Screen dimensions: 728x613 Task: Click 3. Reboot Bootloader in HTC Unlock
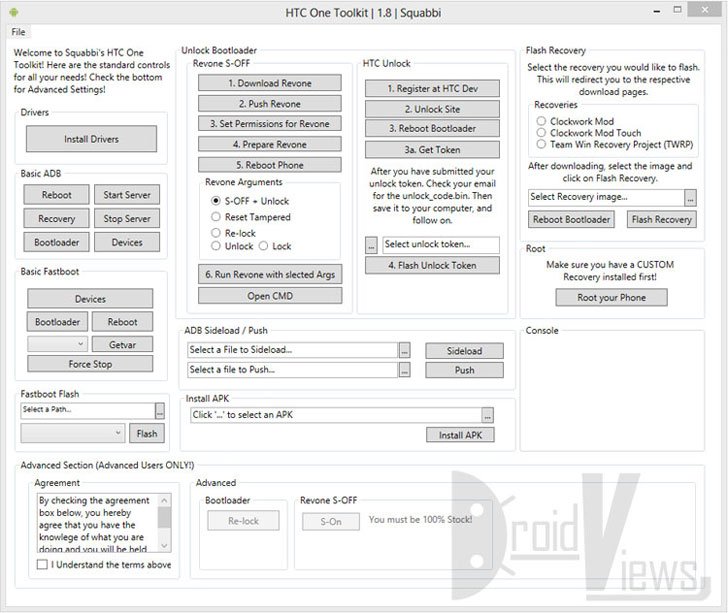(x=432, y=128)
